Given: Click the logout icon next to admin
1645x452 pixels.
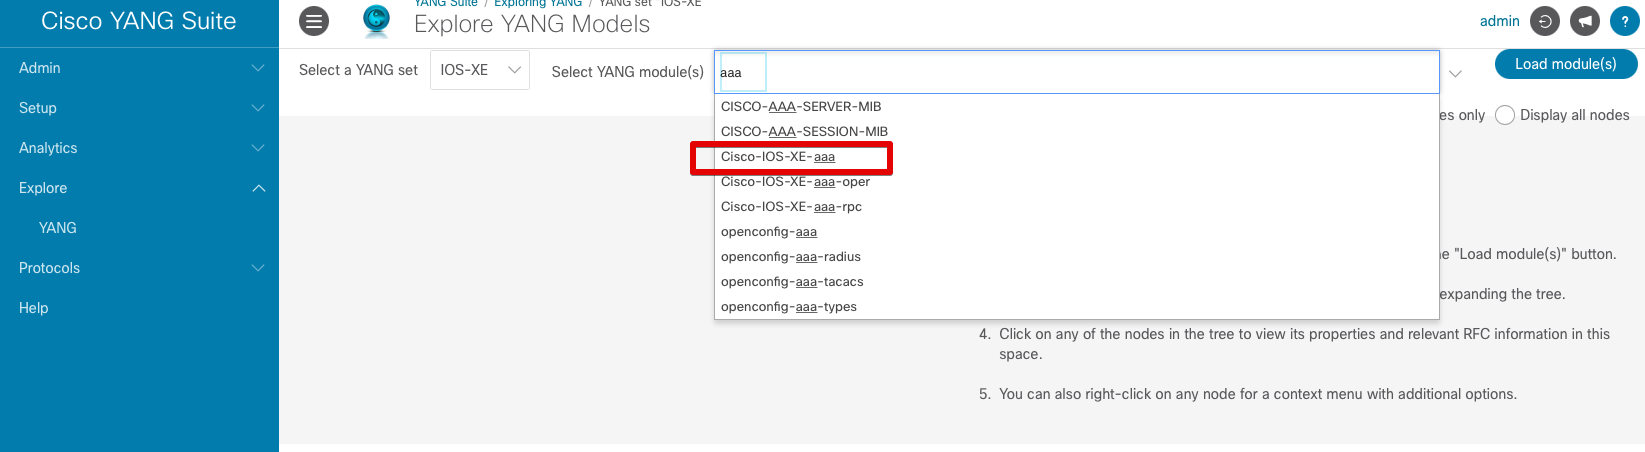Looking at the screenshot, I should [x=1545, y=21].
